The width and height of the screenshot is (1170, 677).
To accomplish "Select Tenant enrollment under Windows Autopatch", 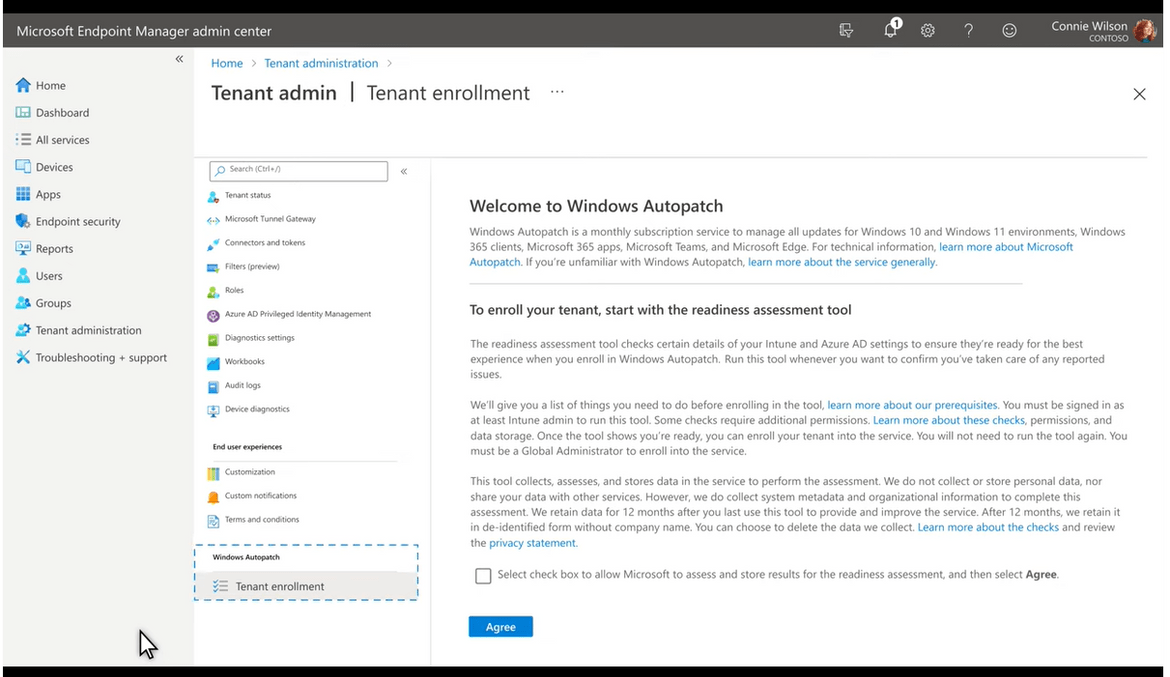I will click(x=306, y=586).
